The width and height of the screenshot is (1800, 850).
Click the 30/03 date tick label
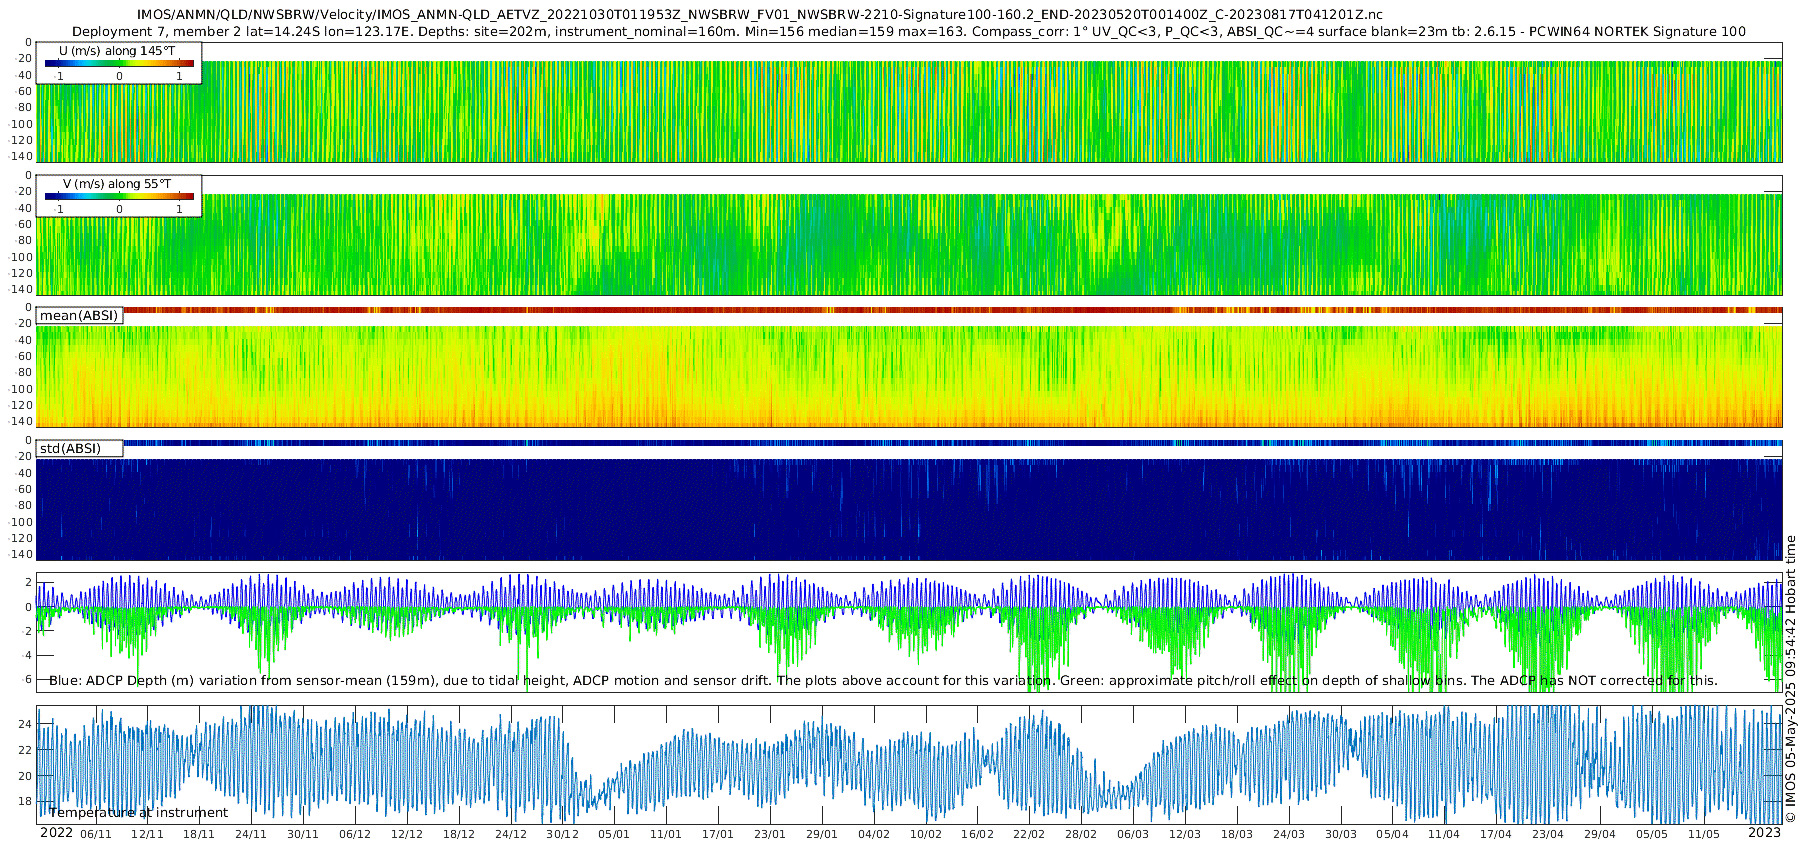(1341, 834)
